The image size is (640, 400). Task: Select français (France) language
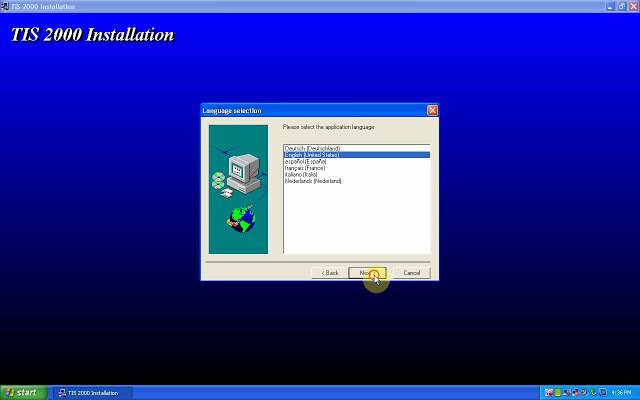[356, 168]
